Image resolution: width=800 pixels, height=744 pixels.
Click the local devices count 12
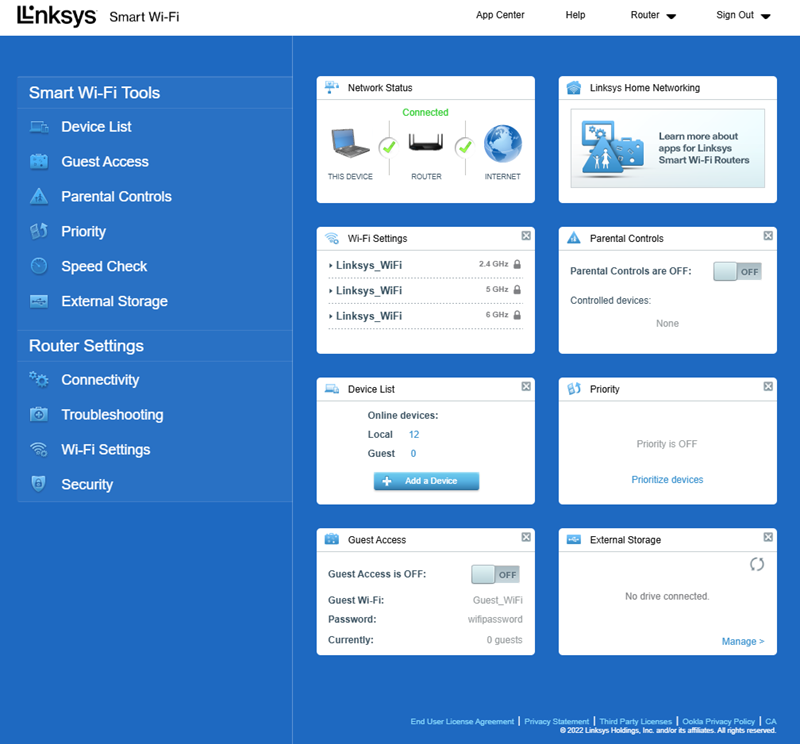click(414, 434)
